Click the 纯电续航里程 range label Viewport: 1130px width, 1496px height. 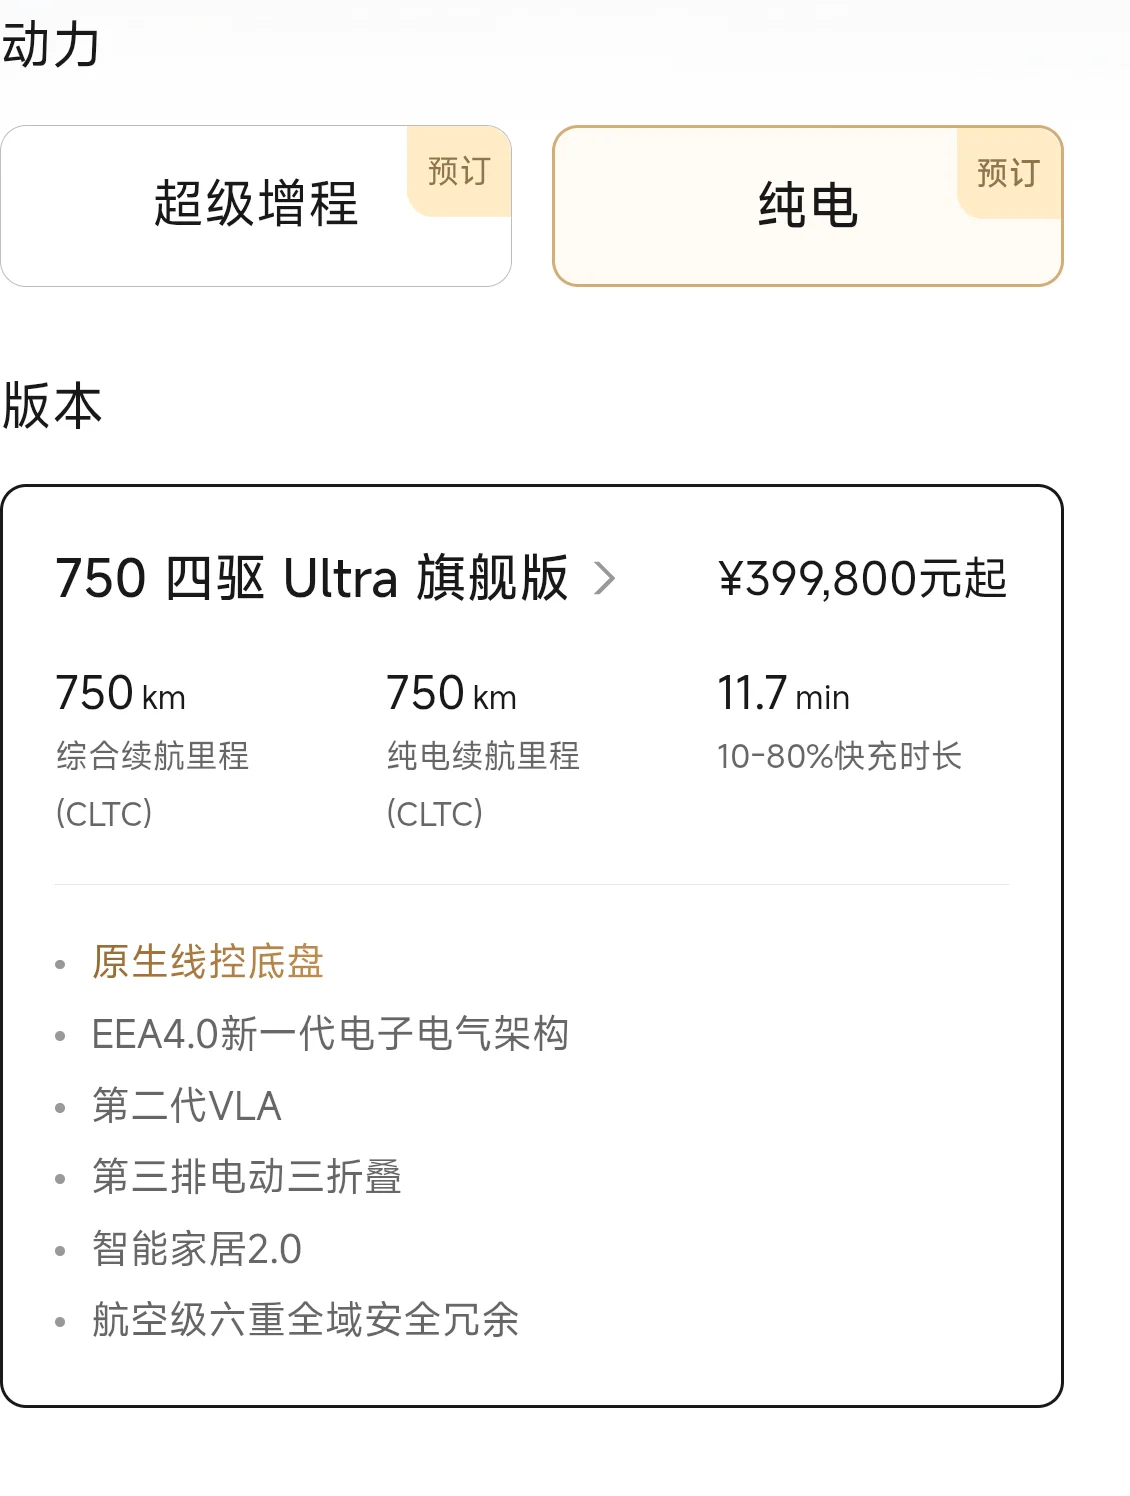483,756
